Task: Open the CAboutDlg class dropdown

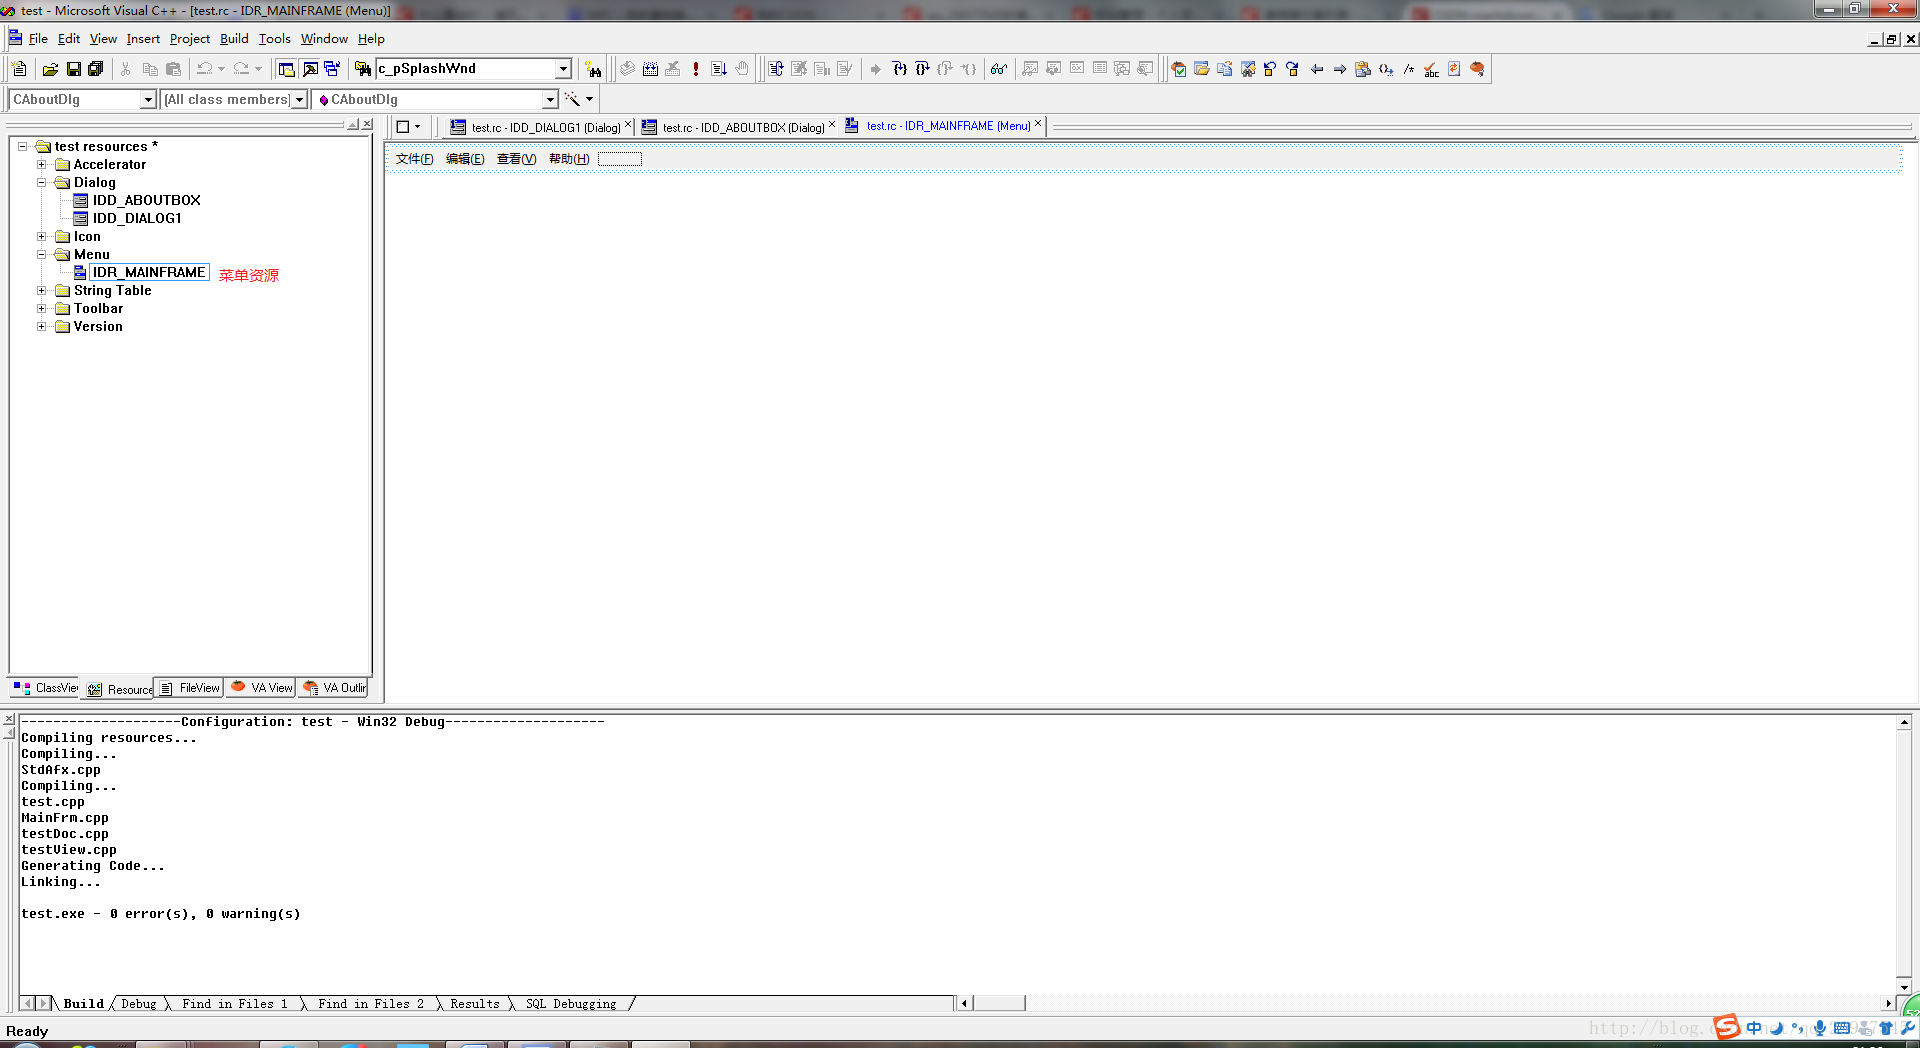Action: [x=148, y=99]
